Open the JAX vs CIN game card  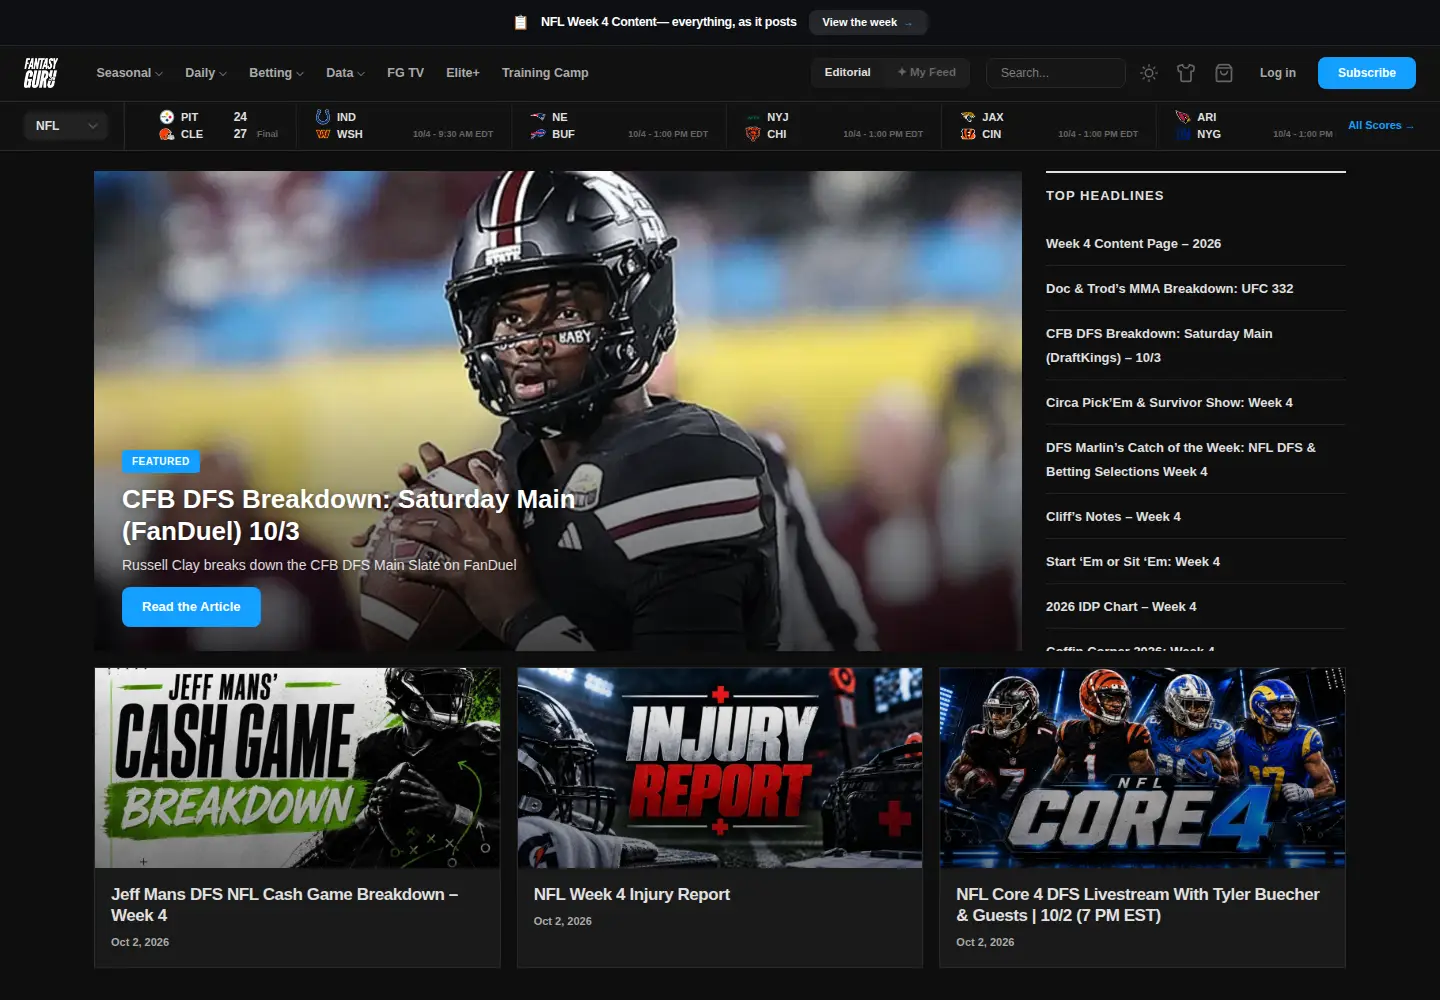[1049, 126]
